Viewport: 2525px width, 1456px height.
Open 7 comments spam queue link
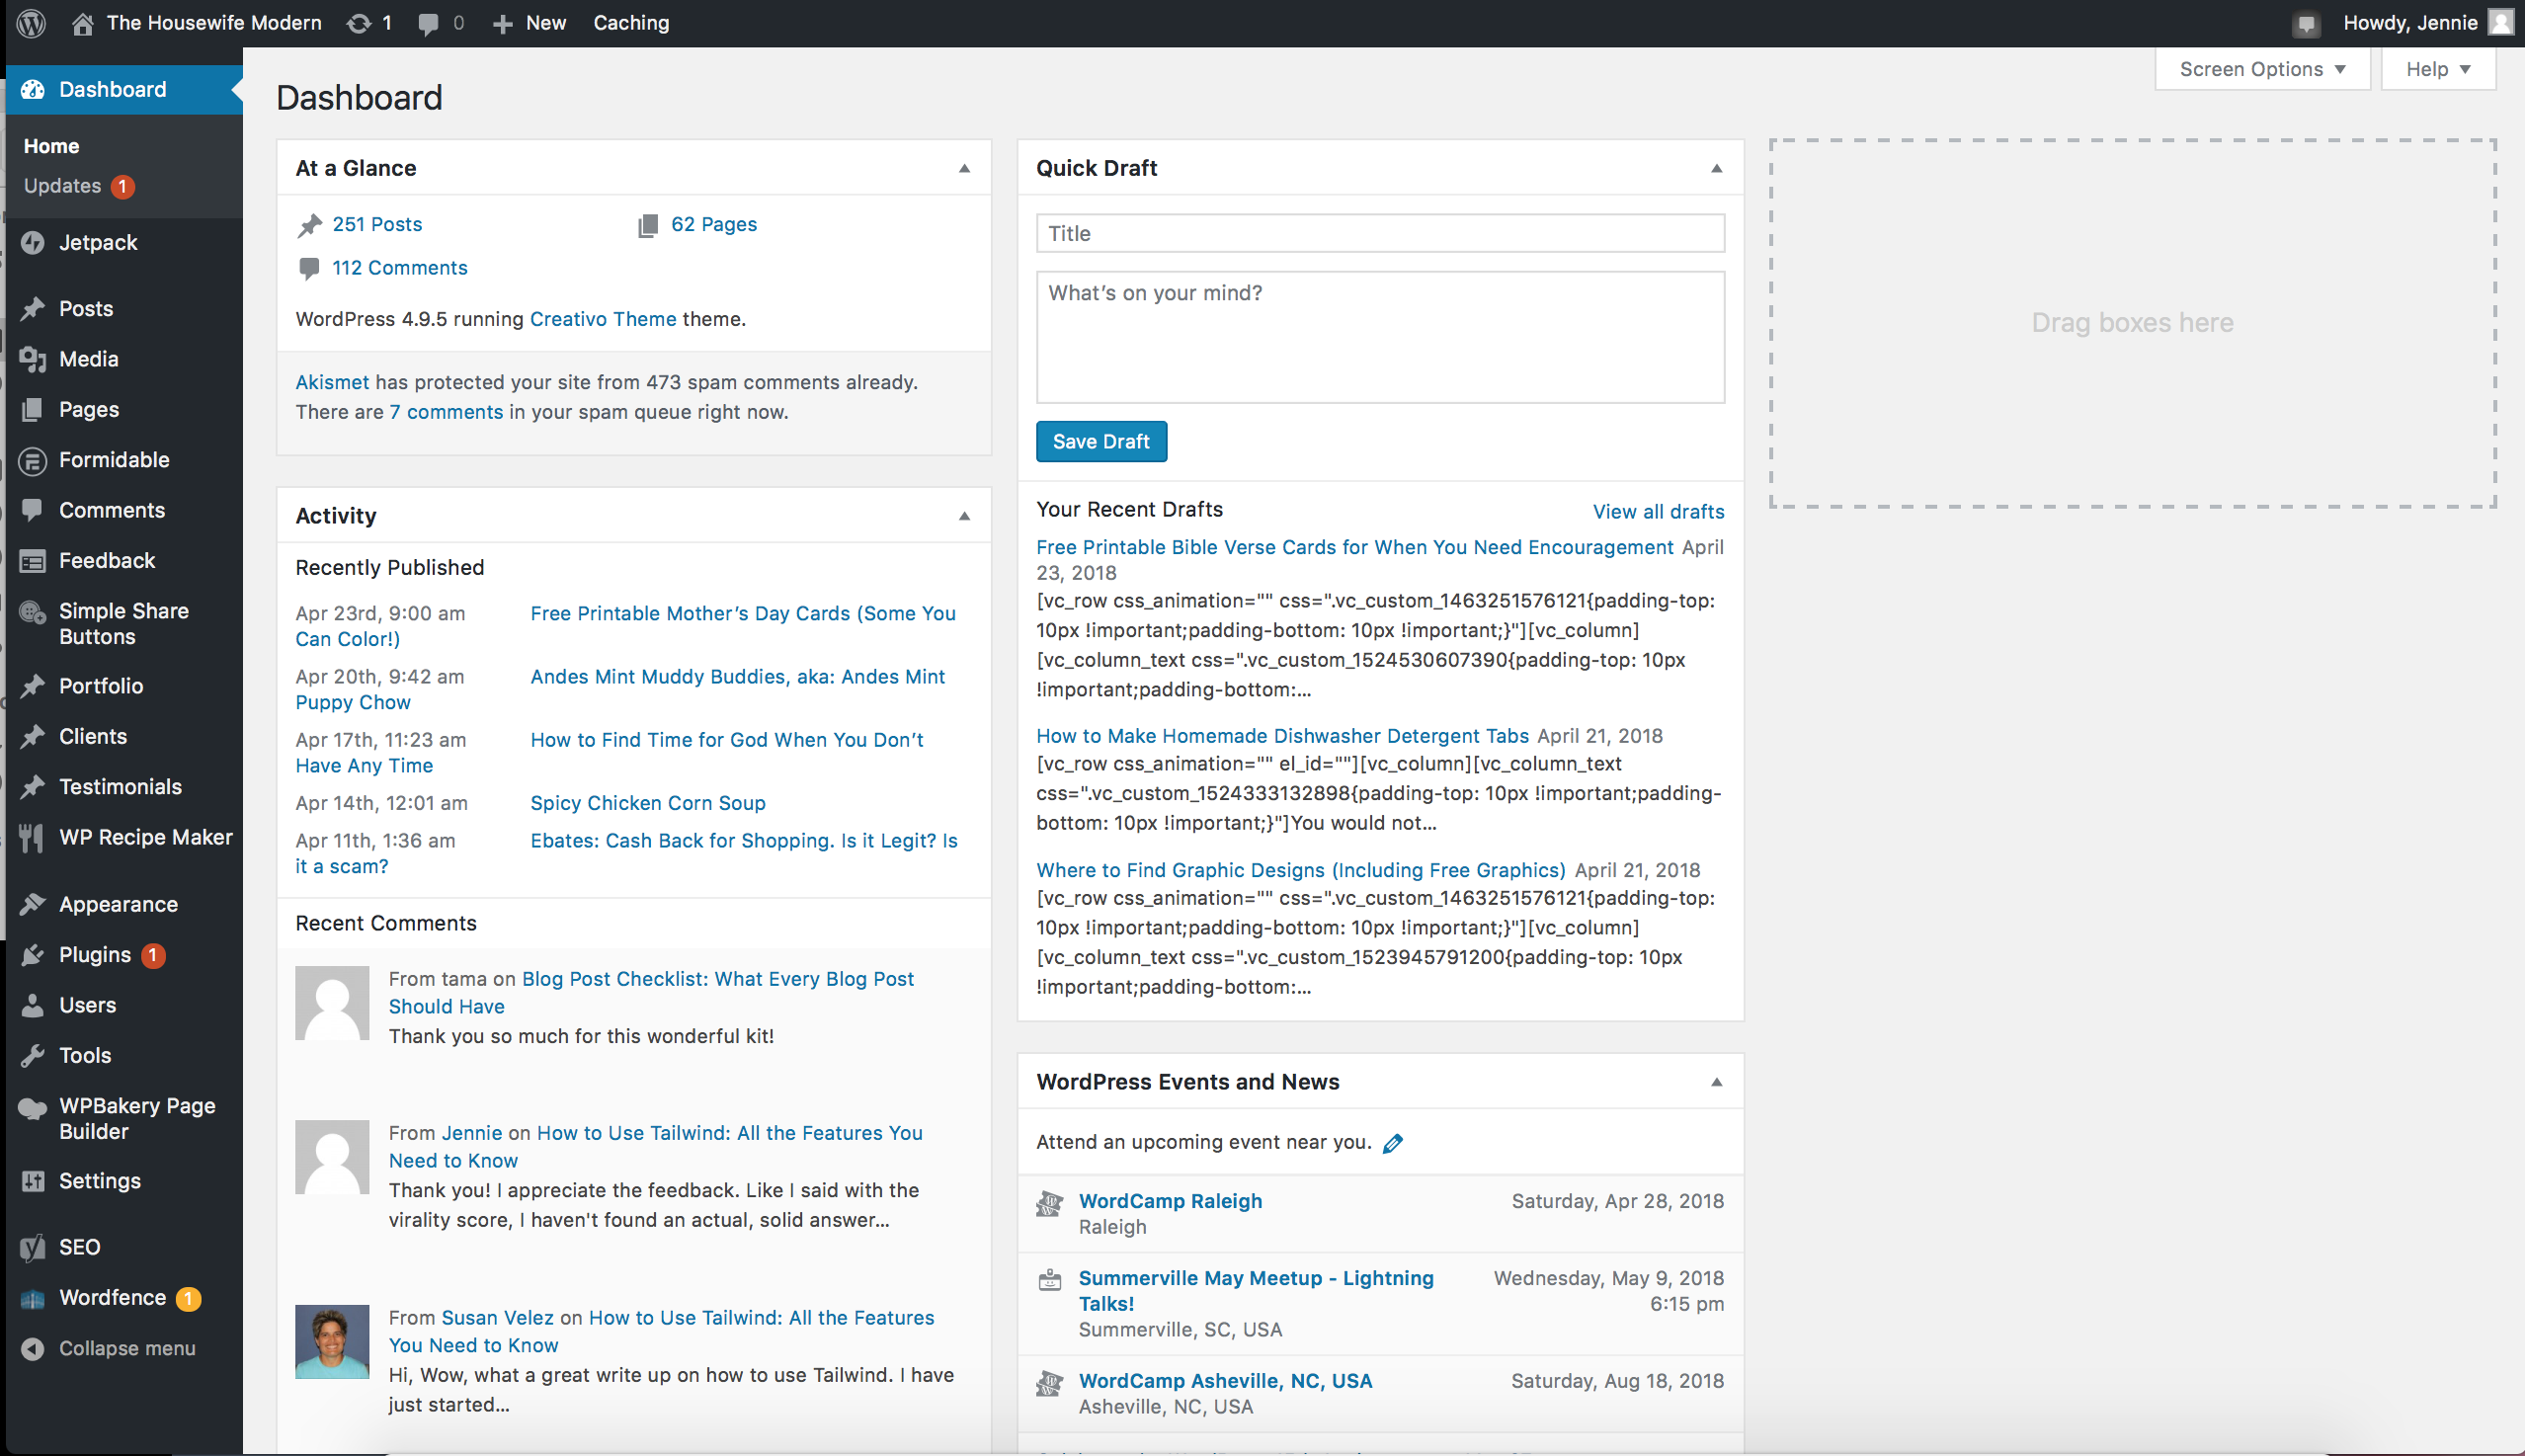coord(446,412)
